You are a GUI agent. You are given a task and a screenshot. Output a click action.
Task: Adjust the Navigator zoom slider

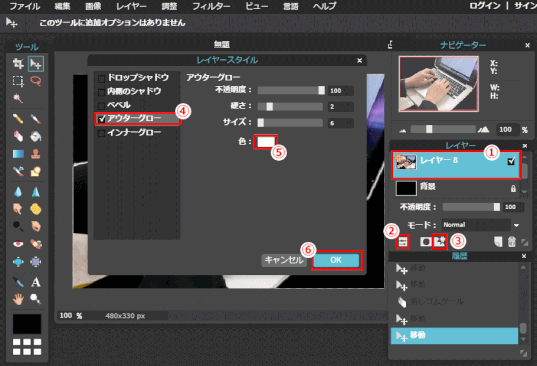443,129
